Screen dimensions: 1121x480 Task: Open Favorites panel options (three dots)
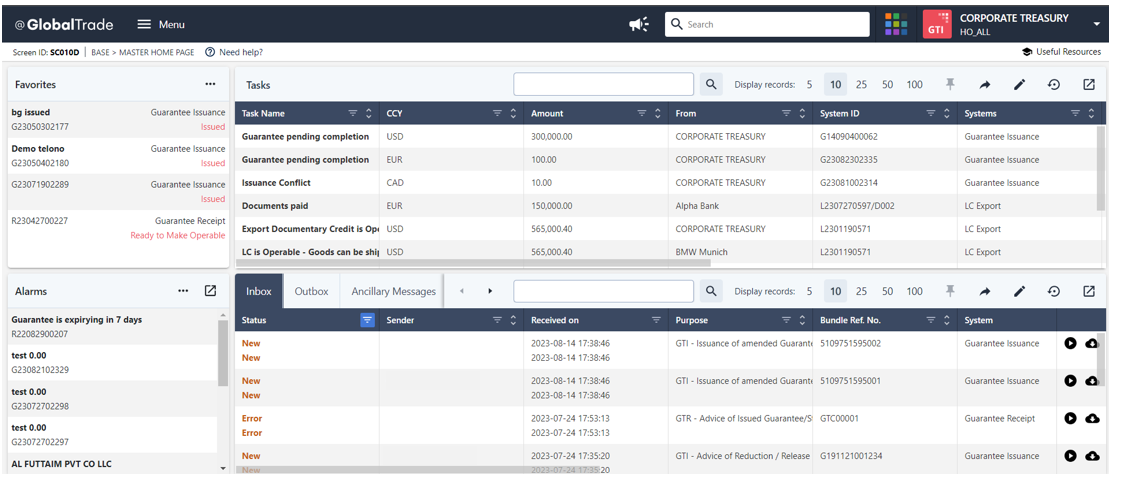pos(210,84)
